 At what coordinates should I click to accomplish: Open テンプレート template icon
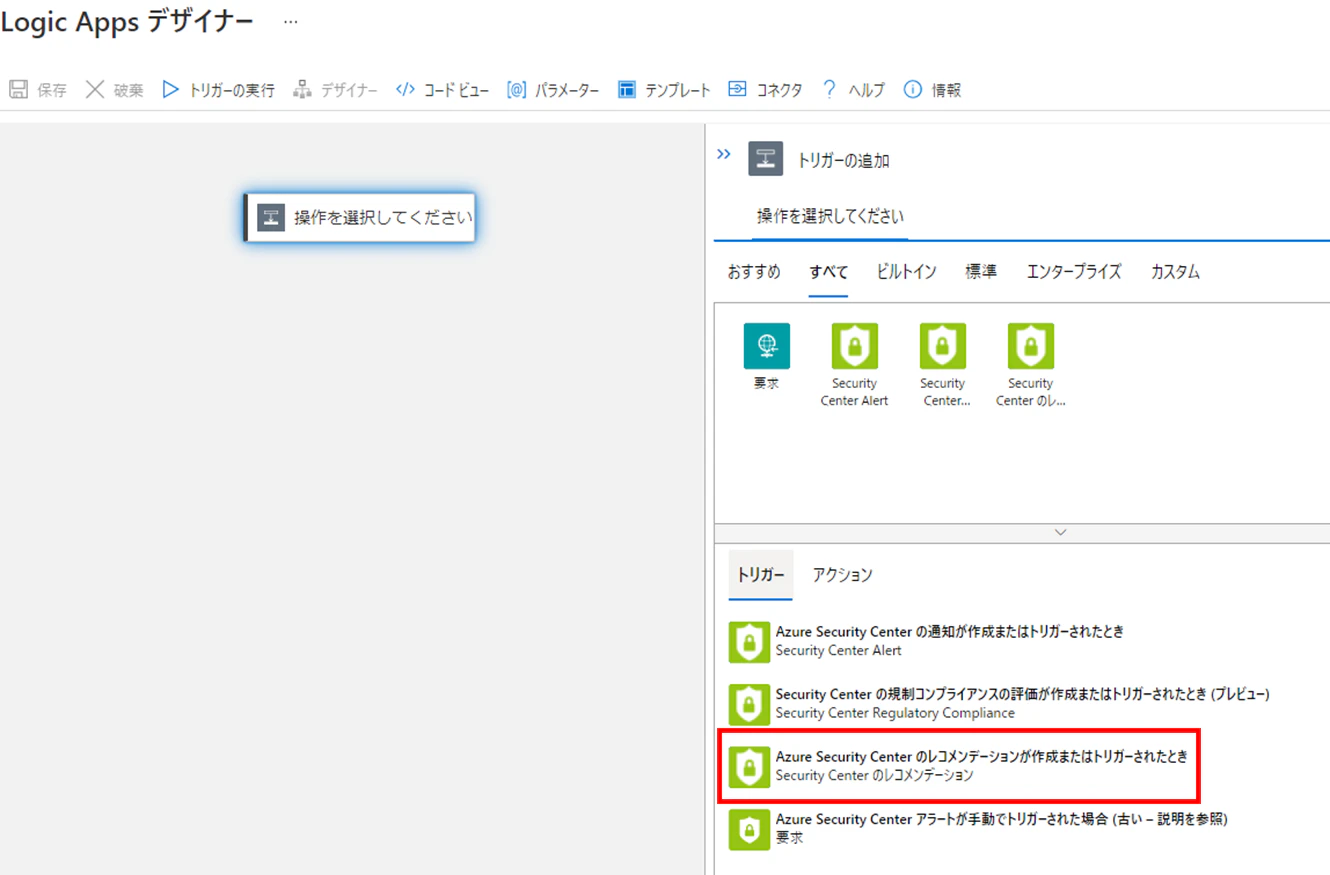pyautogui.click(x=627, y=90)
